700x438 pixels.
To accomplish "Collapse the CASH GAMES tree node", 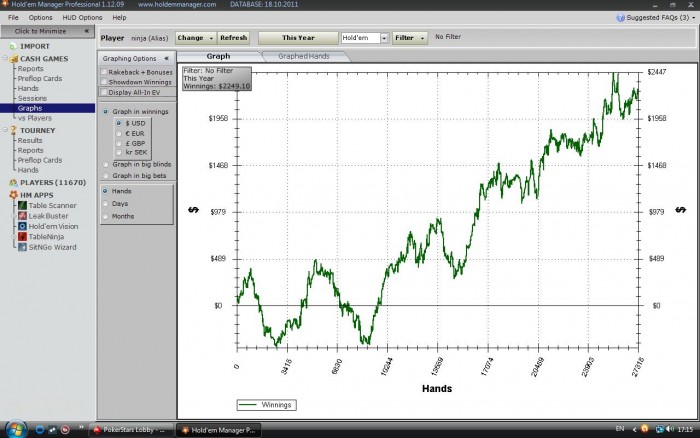I will [5, 58].
